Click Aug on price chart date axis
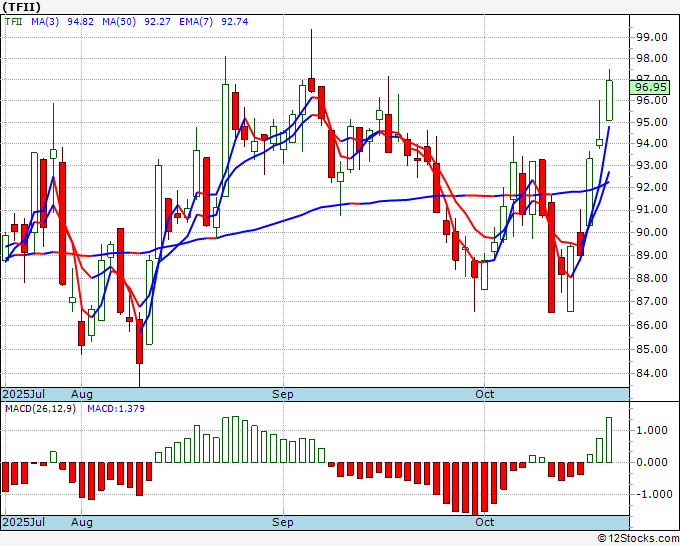The image size is (680, 546). [x=82, y=394]
